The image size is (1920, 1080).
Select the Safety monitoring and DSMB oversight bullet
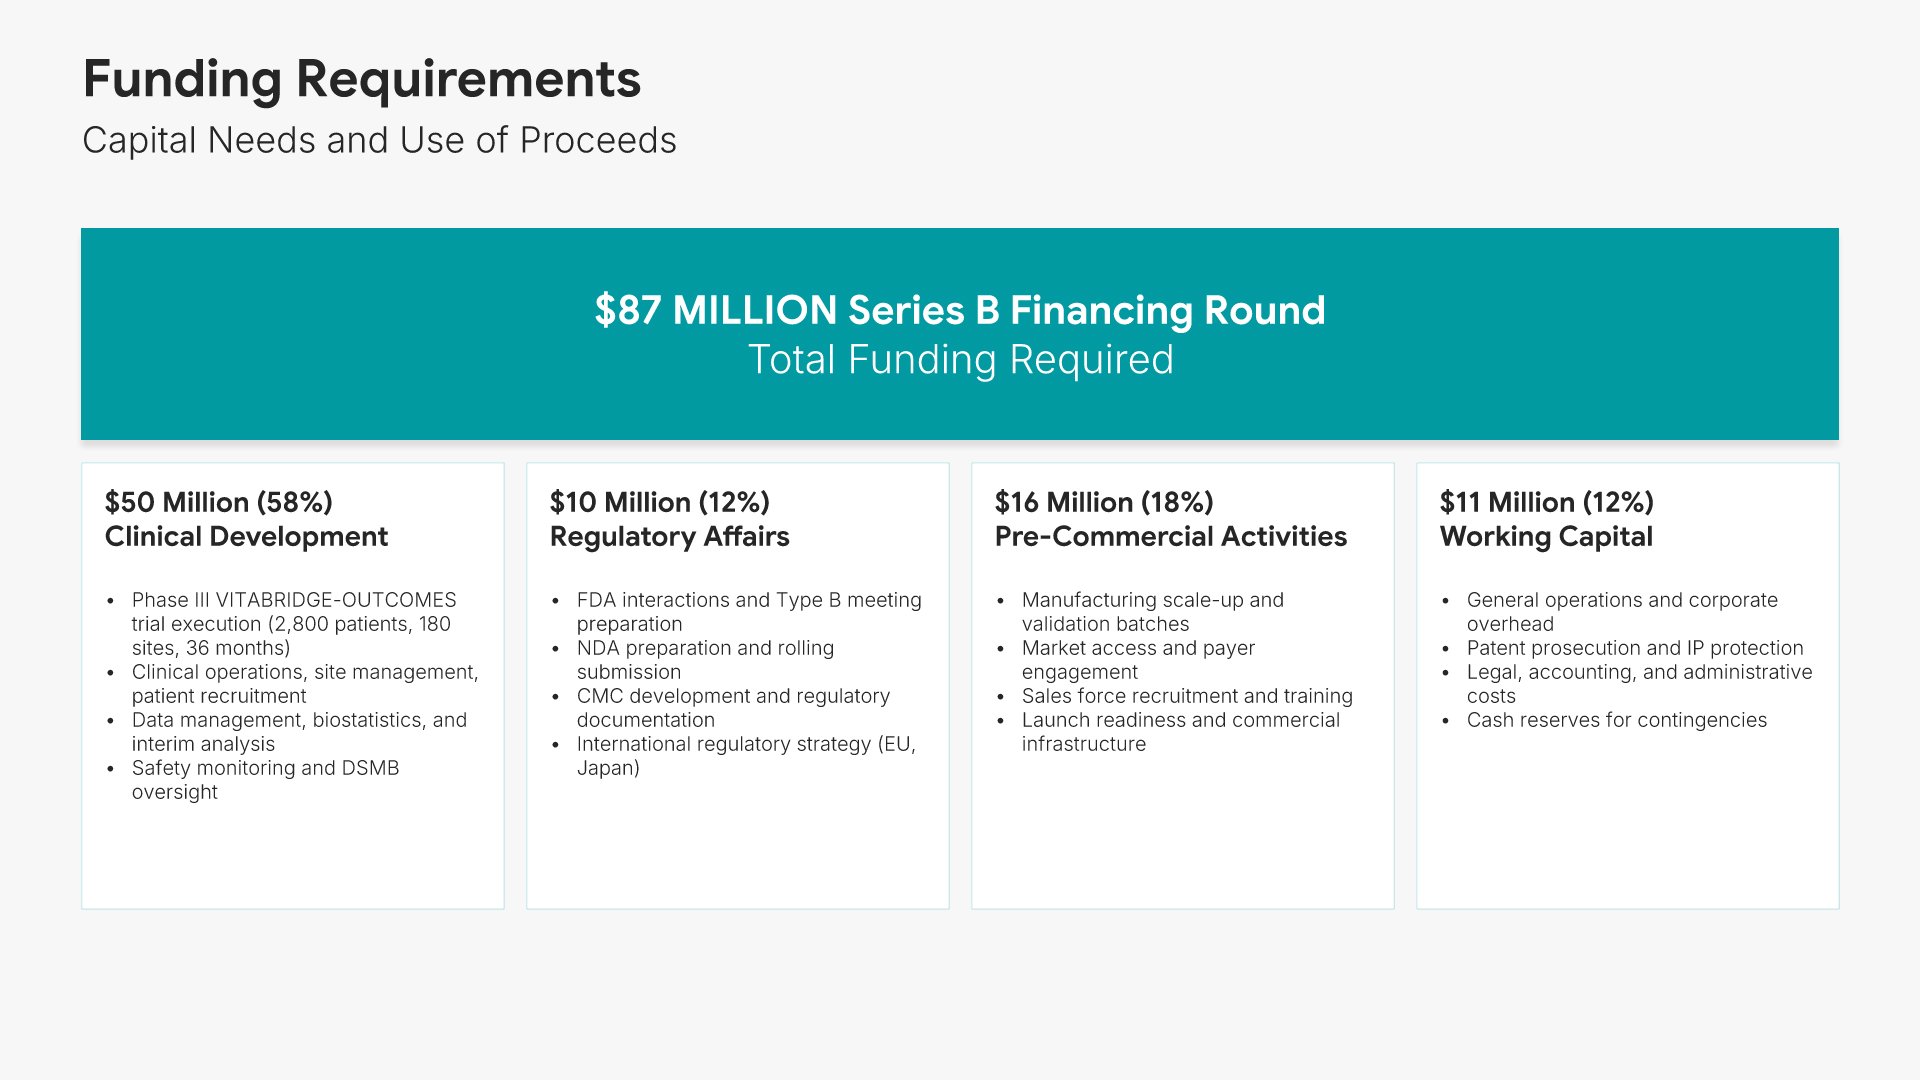click(x=265, y=780)
